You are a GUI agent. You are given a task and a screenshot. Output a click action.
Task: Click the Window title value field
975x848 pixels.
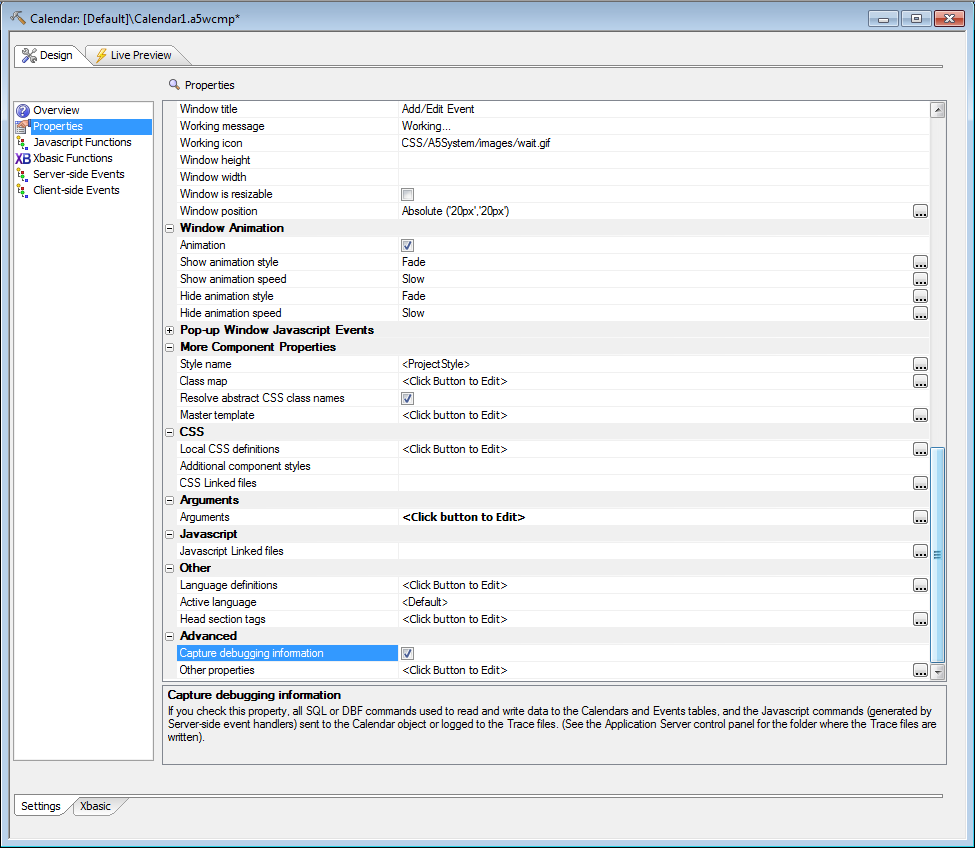point(663,109)
